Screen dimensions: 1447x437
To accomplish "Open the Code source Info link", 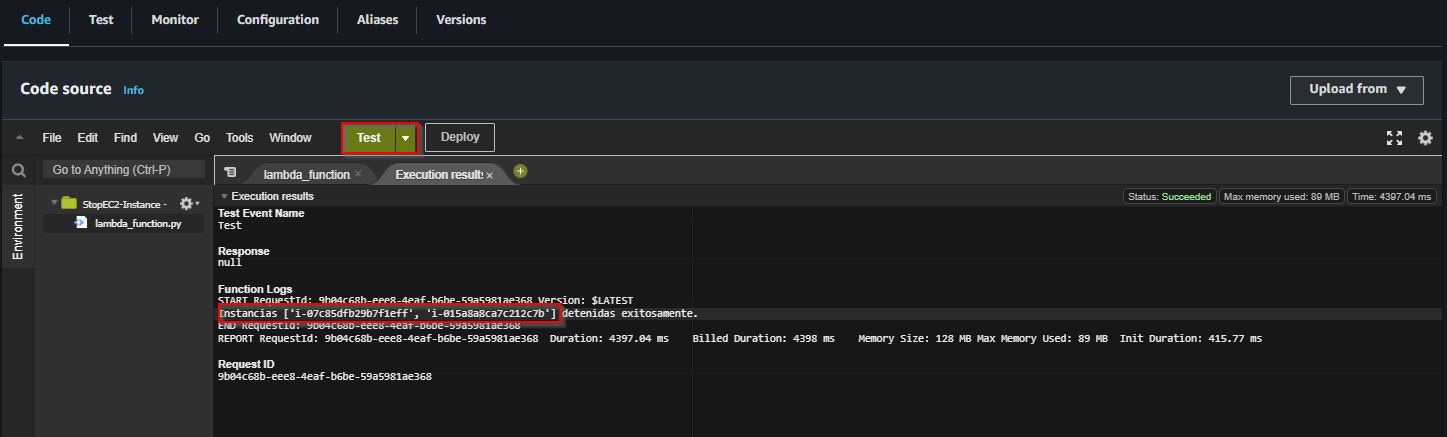I will (133, 90).
